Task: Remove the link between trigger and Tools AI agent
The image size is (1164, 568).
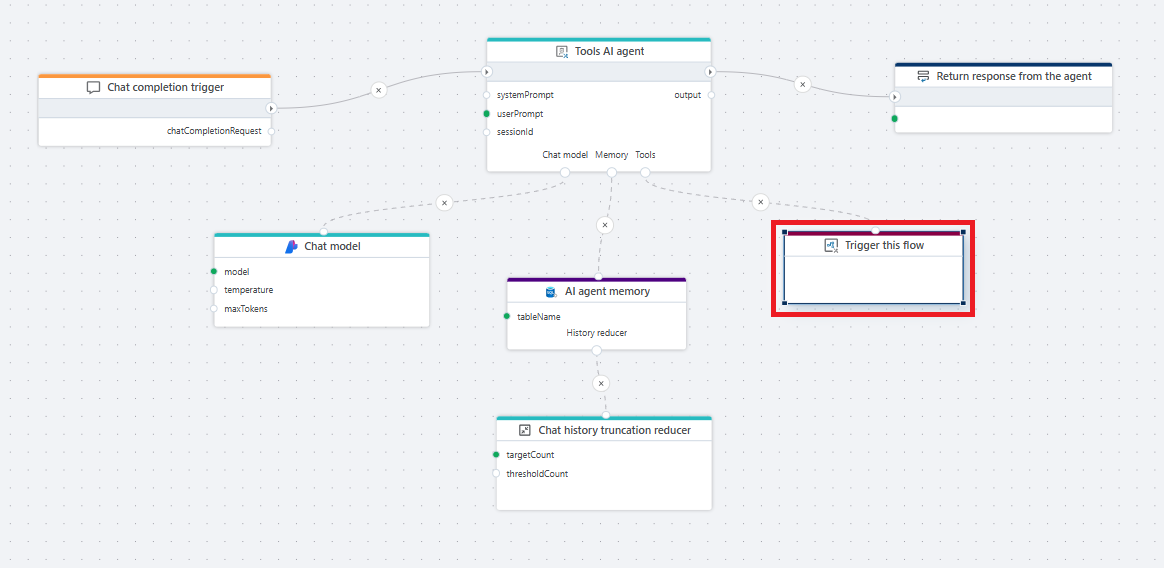Action: (378, 90)
